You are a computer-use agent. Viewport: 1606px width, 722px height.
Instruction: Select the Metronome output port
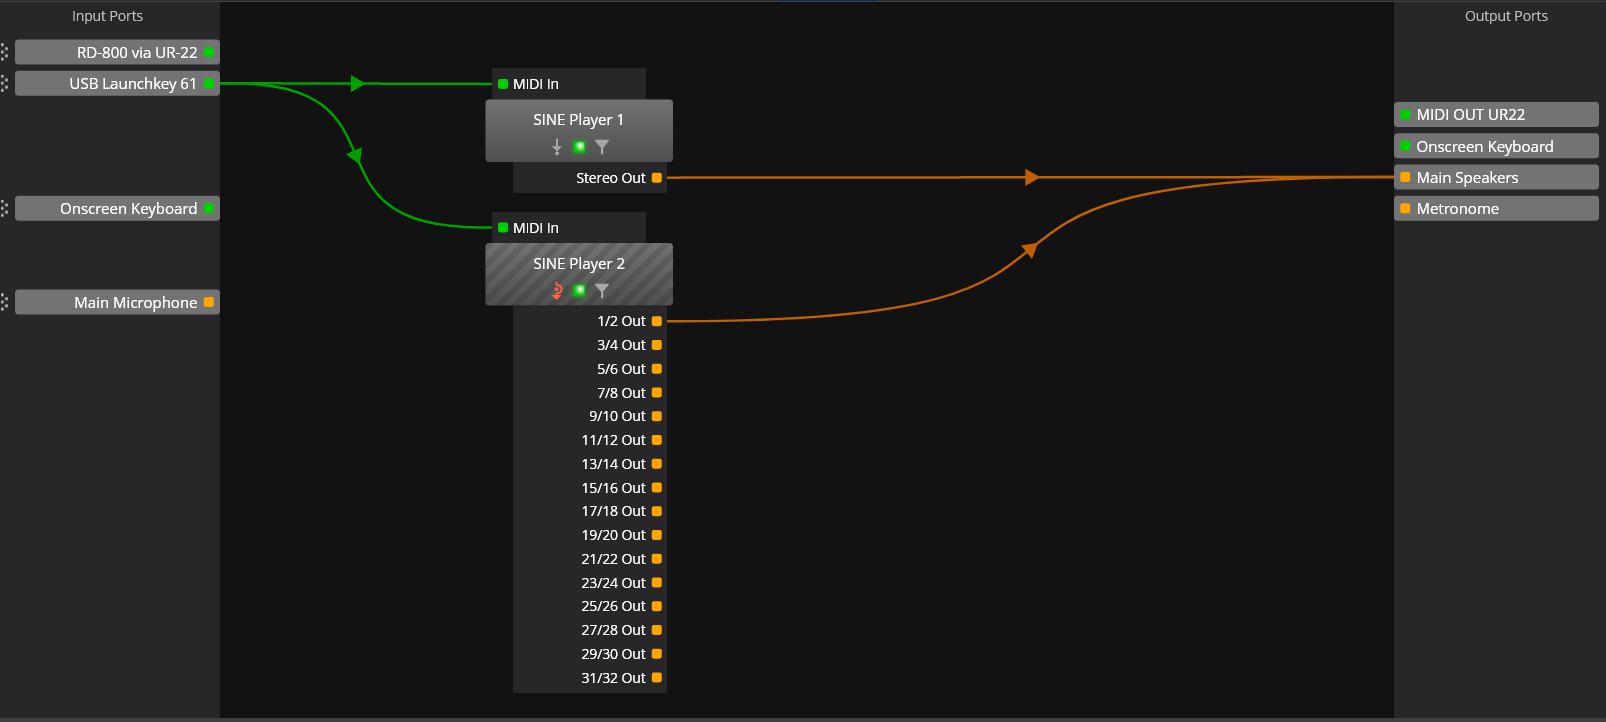1496,208
